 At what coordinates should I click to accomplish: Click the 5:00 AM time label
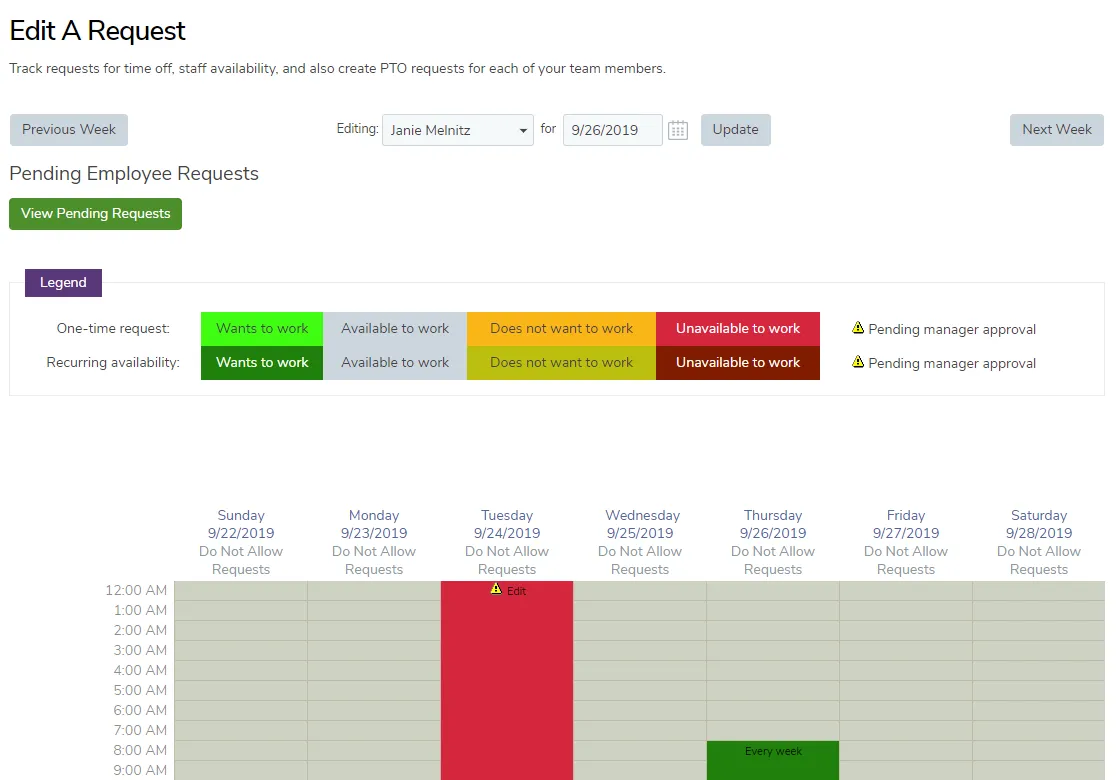[x=140, y=690]
